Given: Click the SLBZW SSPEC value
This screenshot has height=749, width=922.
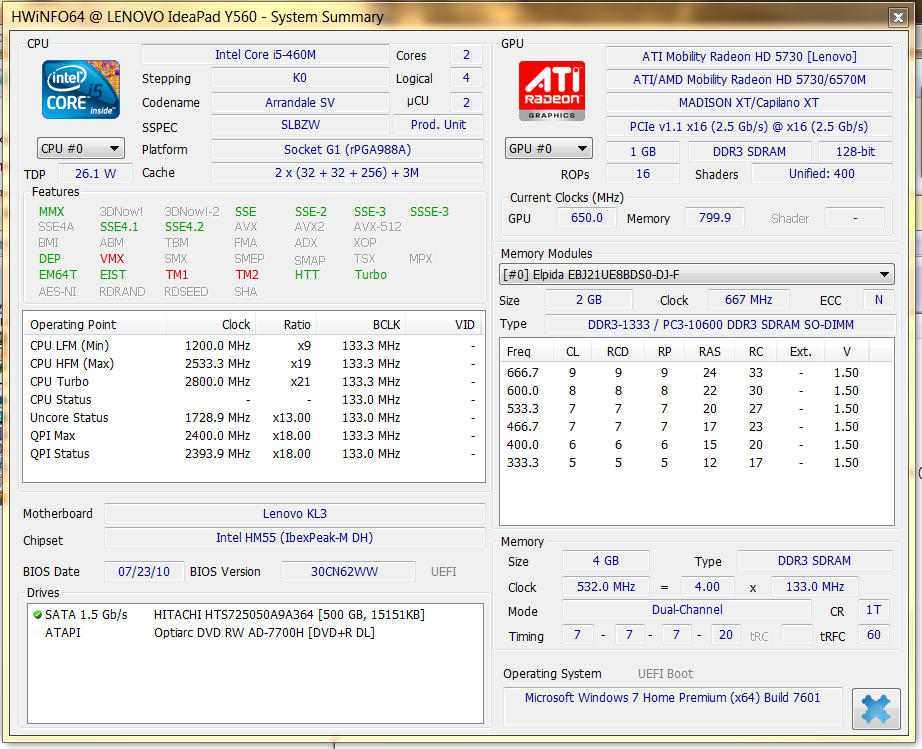Looking at the screenshot, I should click(x=300, y=125).
